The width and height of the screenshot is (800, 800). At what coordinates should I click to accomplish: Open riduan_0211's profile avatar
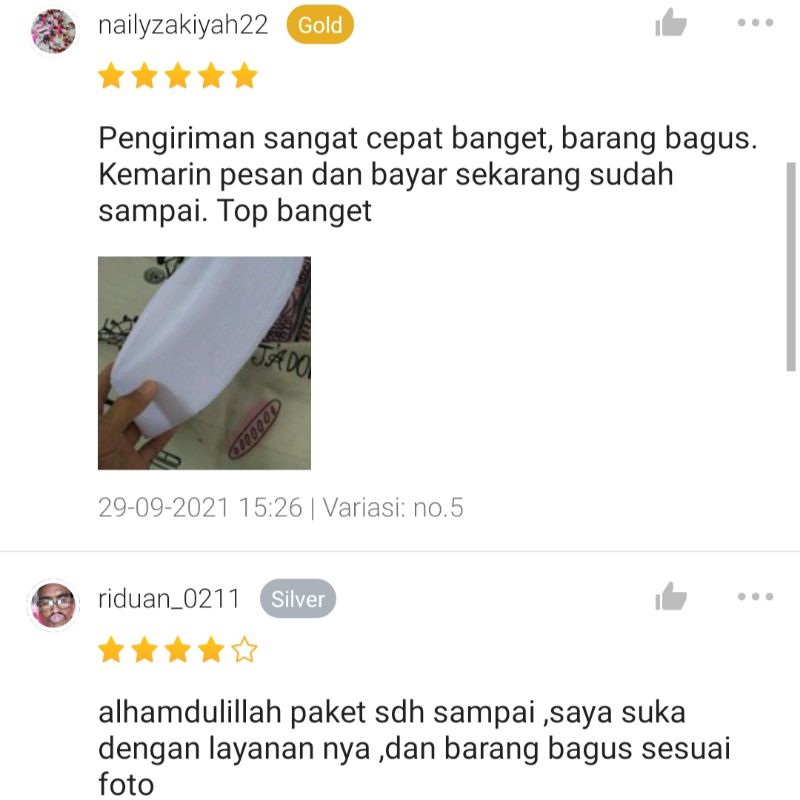(54, 605)
